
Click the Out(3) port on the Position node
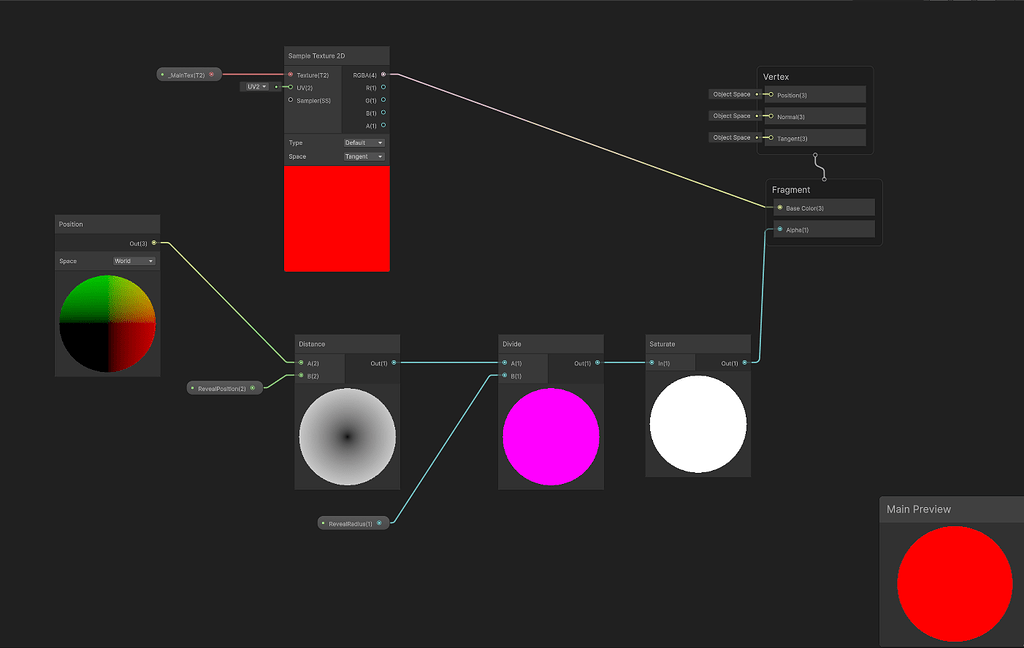point(153,242)
